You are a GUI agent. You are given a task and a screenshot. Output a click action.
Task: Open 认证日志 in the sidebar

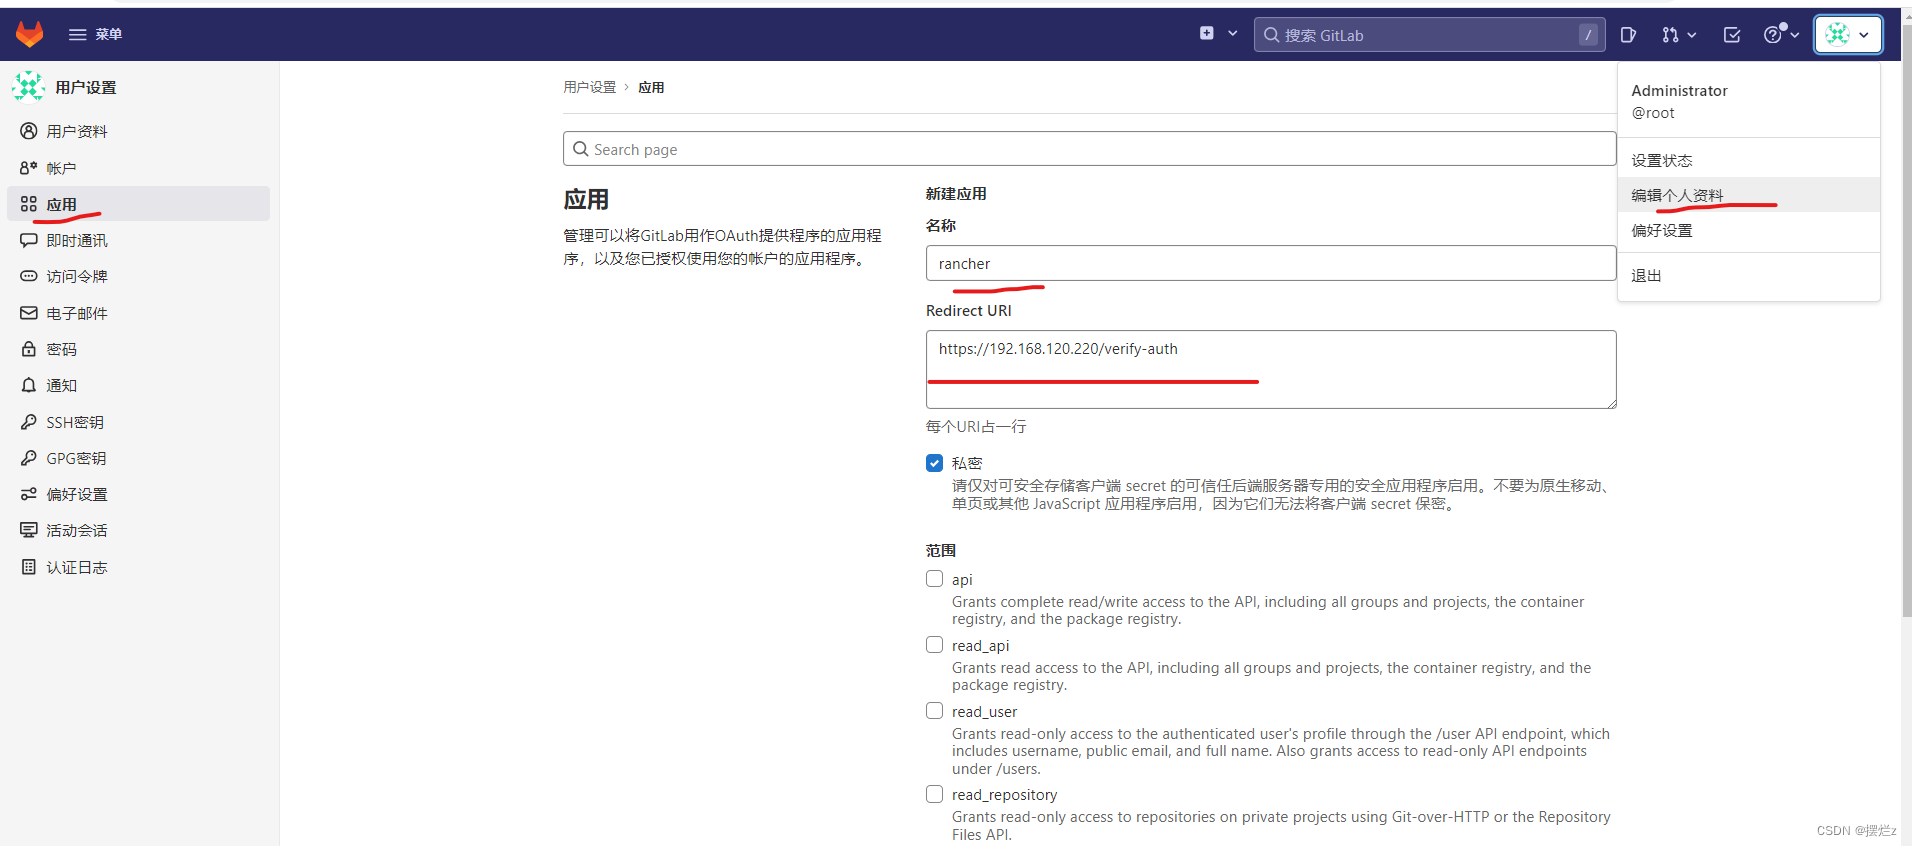coord(138,567)
